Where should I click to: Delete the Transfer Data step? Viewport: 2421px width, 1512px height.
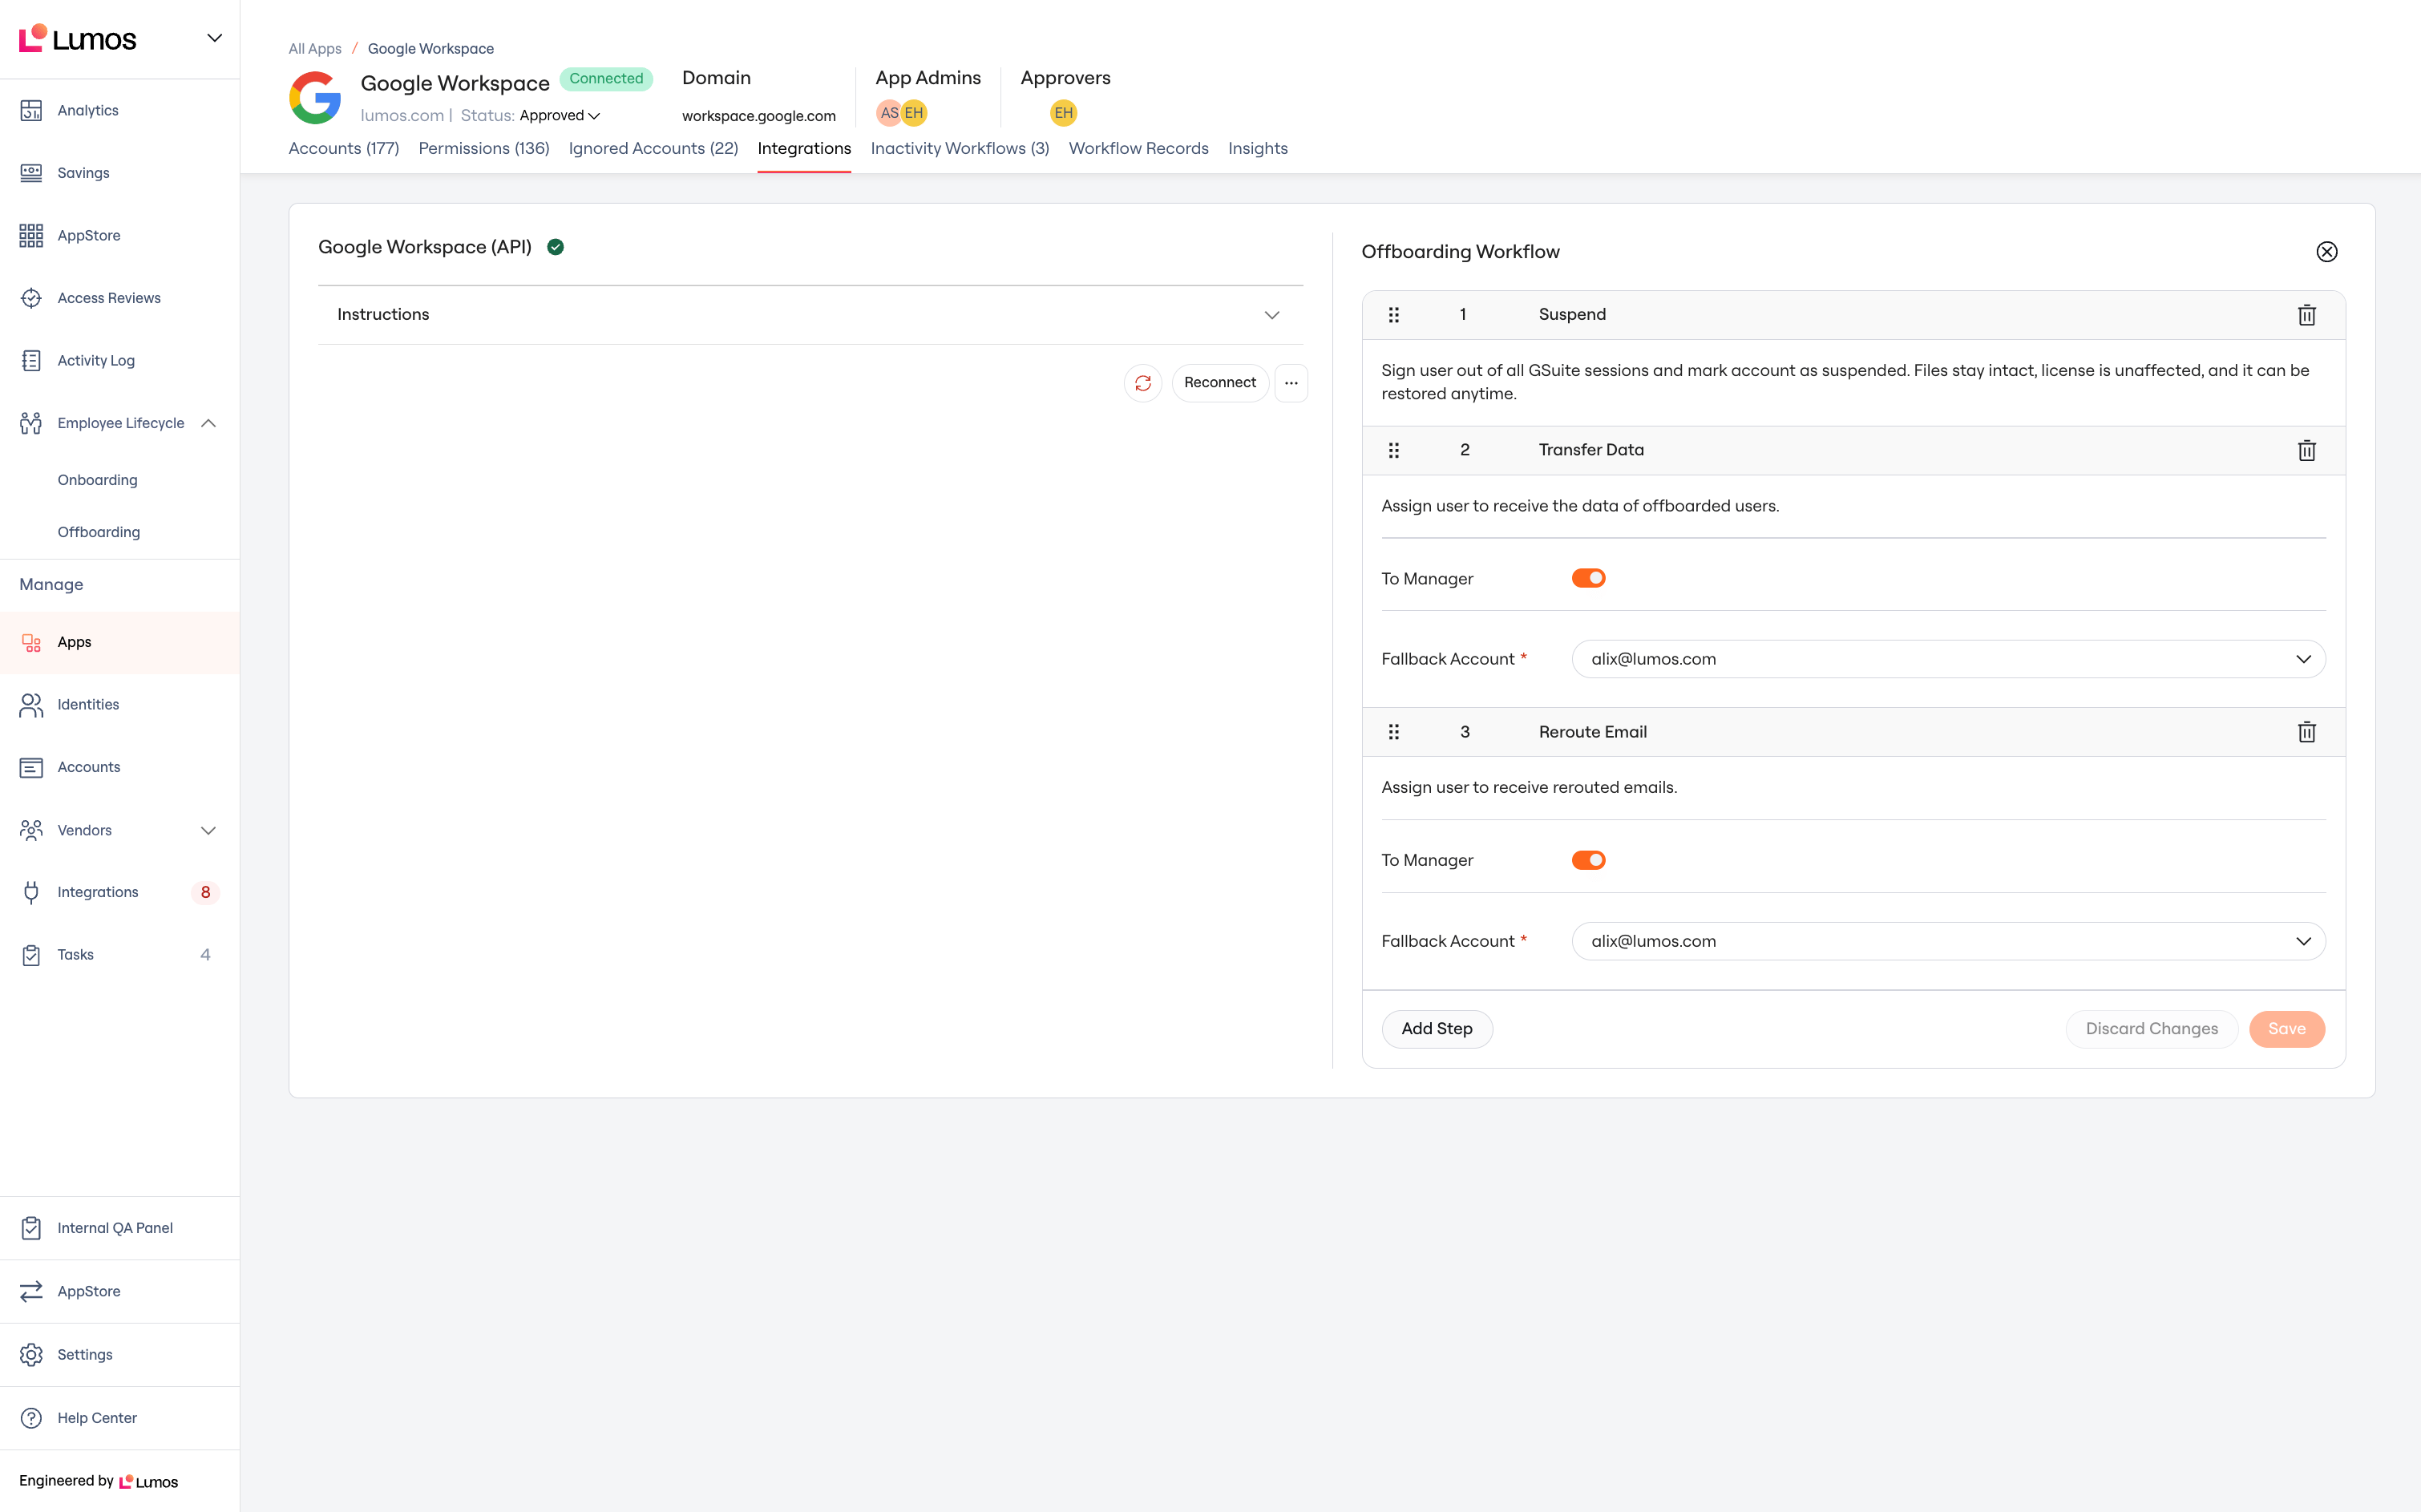click(x=2306, y=450)
